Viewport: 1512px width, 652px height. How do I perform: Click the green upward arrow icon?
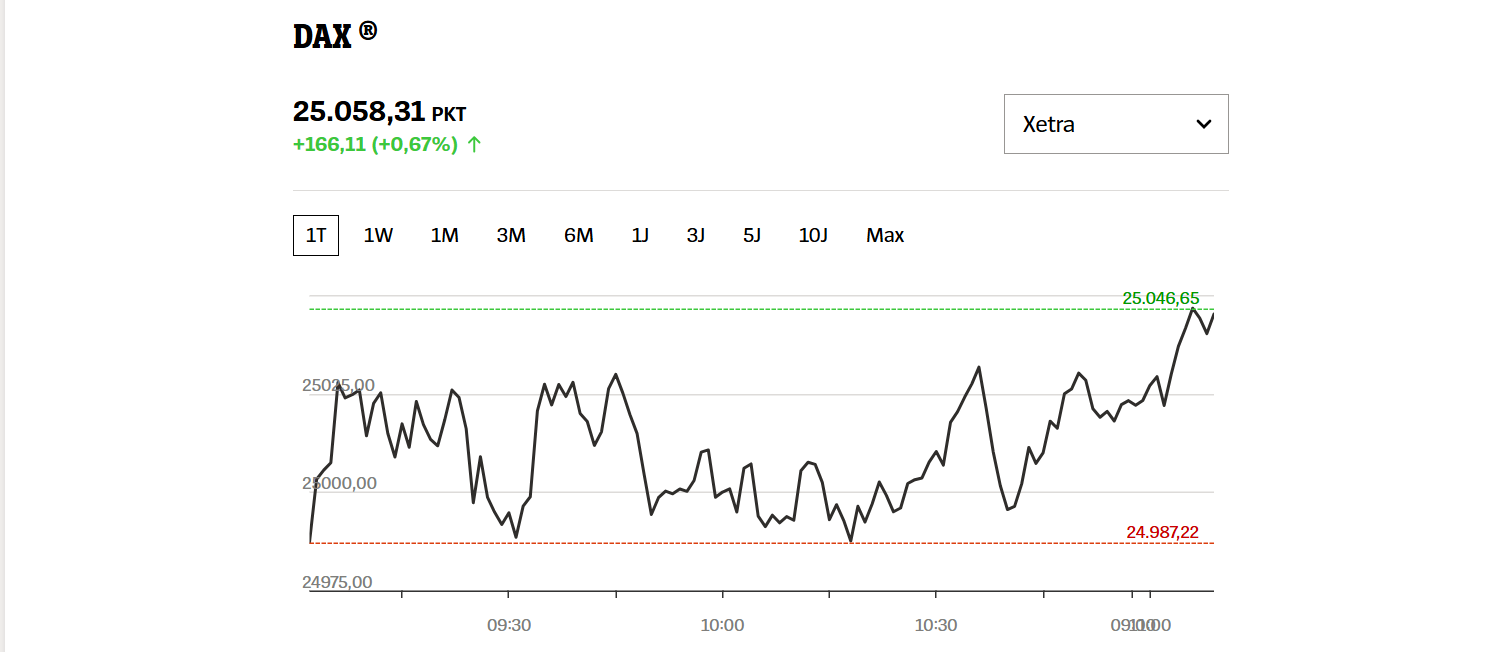tap(472, 145)
